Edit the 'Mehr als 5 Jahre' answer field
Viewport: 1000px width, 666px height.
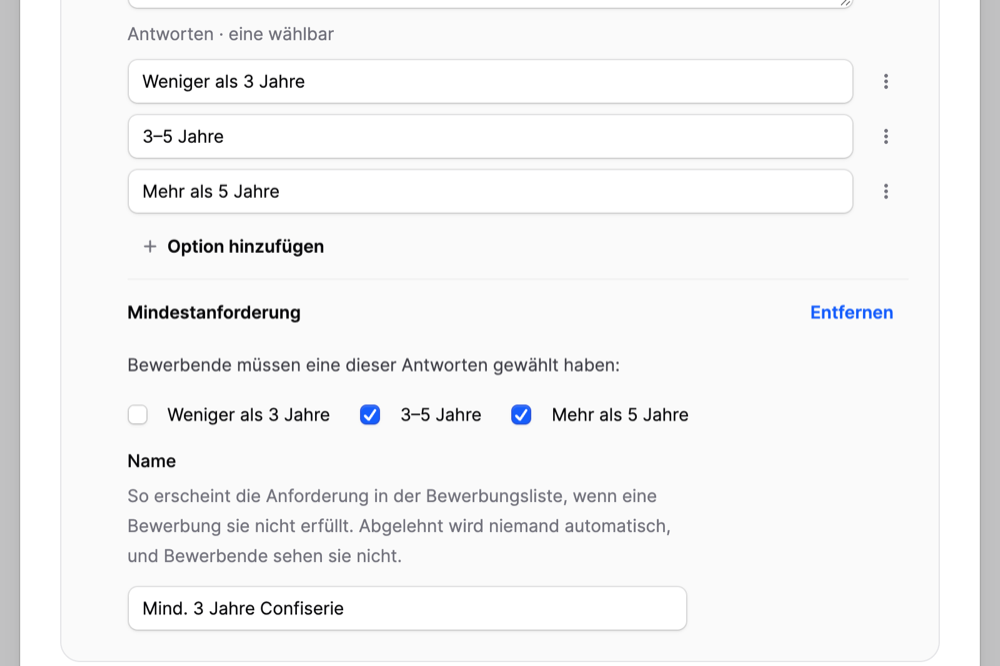(x=490, y=191)
